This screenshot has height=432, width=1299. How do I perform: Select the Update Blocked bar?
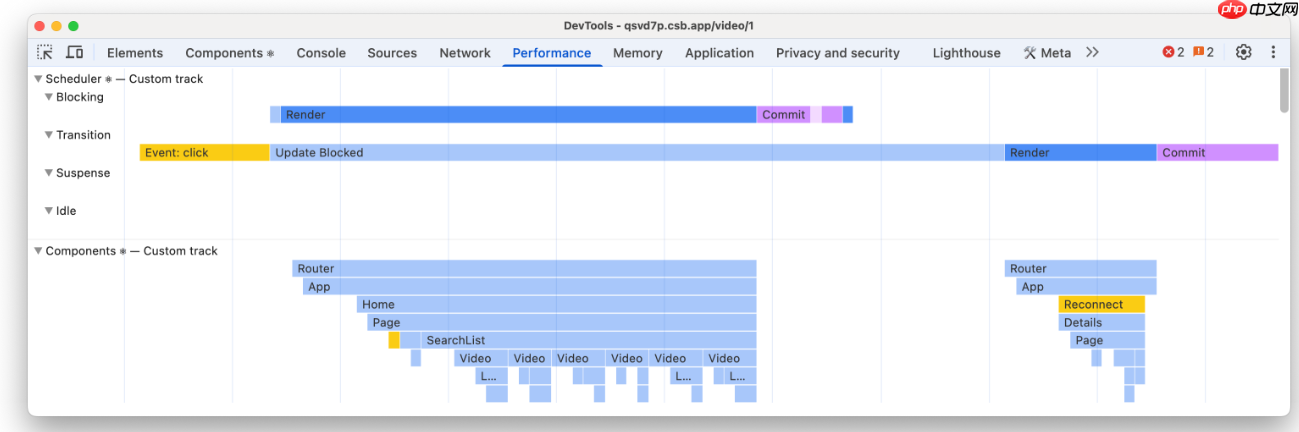pyautogui.click(x=637, y=153)
